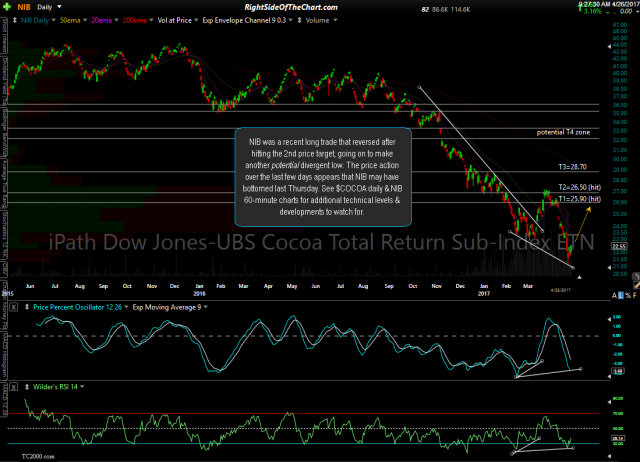Click the TC2000.com logo text

38,456
